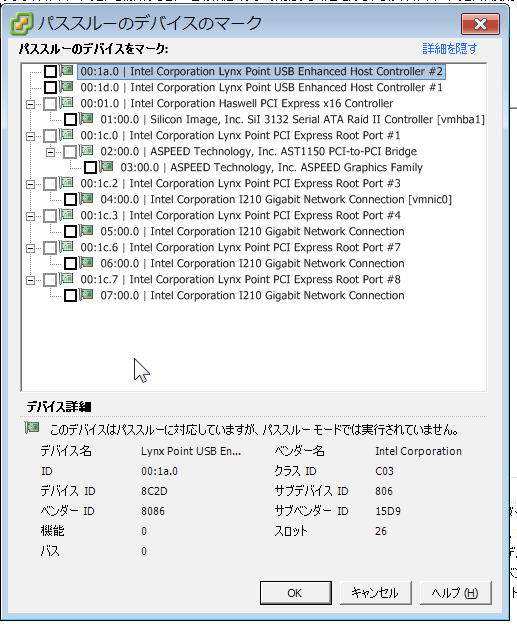Viewport: 517px width, 626px height.
Task: Check the 04:00.0 I210 vmnic0 checkbox
Action: click(70, 199)
